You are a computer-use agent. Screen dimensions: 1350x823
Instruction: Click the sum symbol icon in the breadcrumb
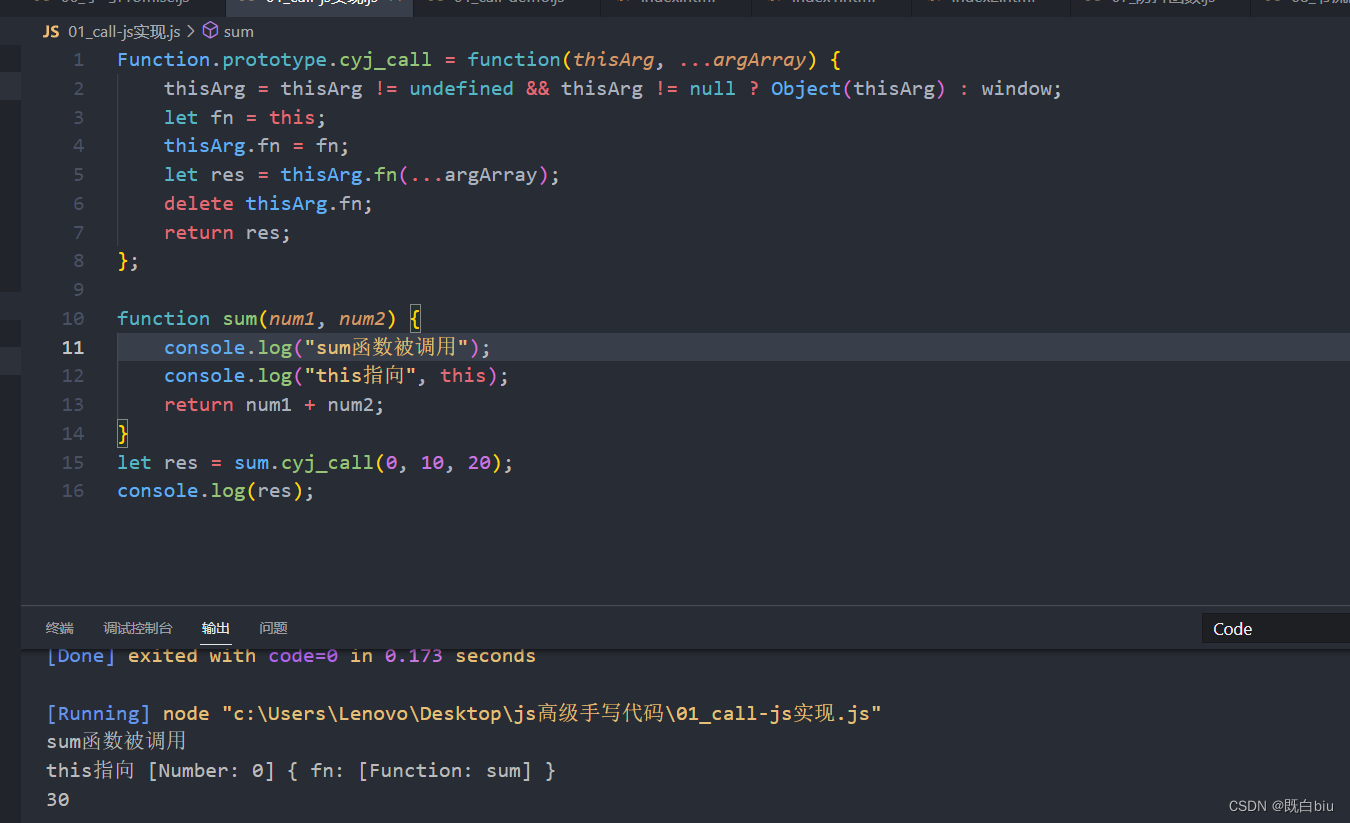click(210, 31)
